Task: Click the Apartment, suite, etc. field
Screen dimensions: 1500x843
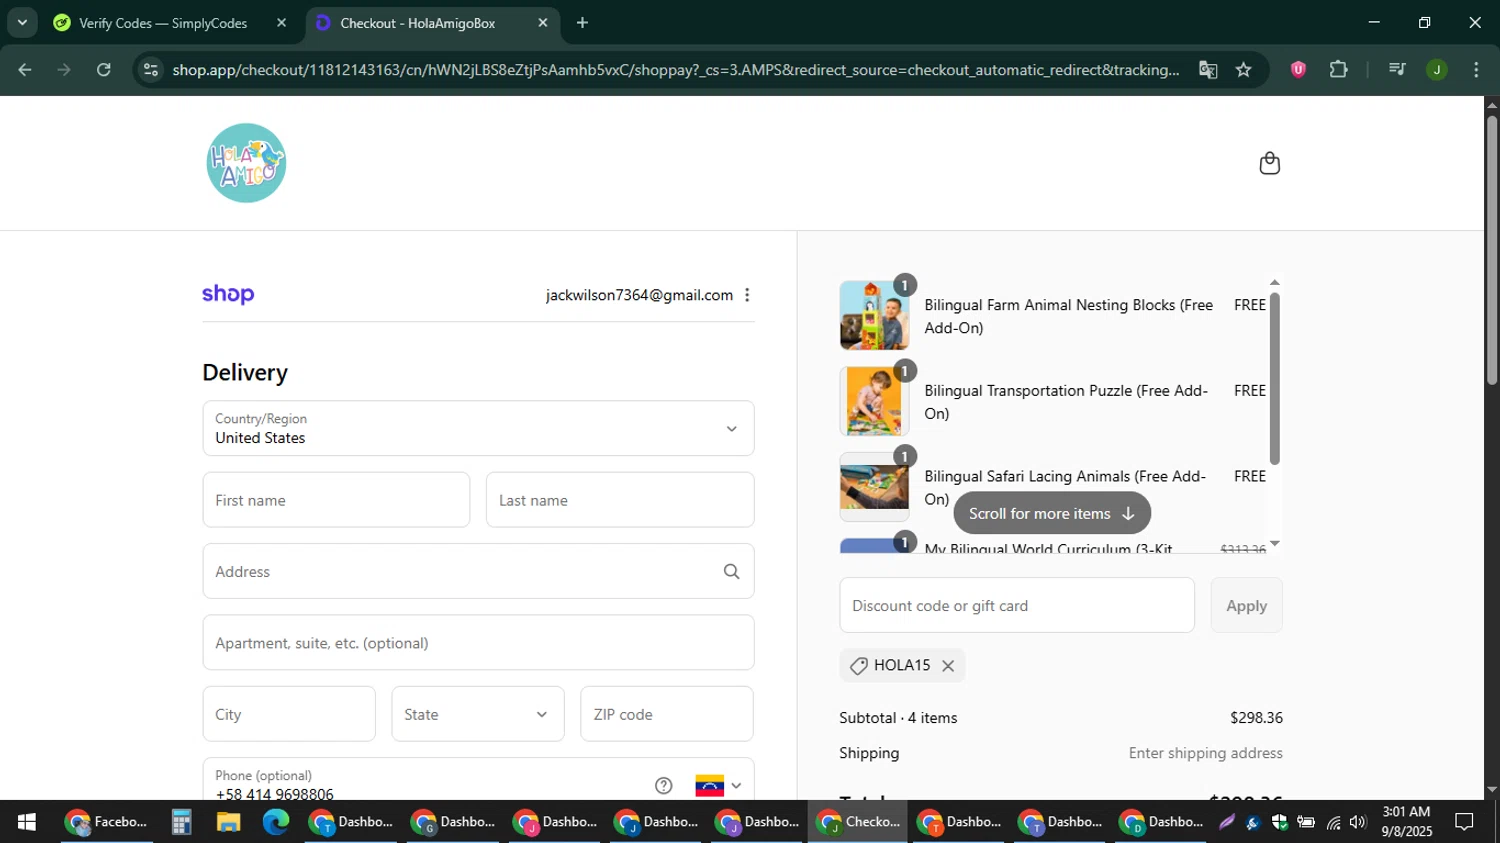Action: (x=478, y=642)
